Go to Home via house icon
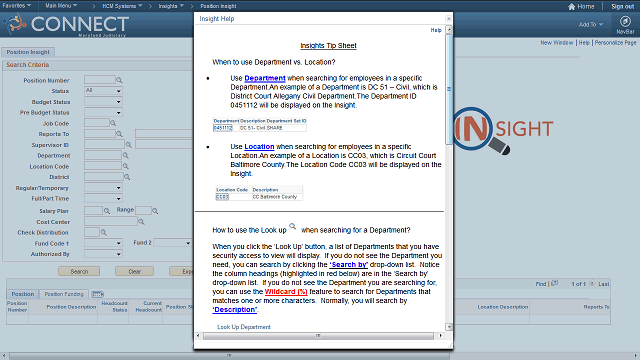Viewport: 640px width, 360px height. [571, 6]
